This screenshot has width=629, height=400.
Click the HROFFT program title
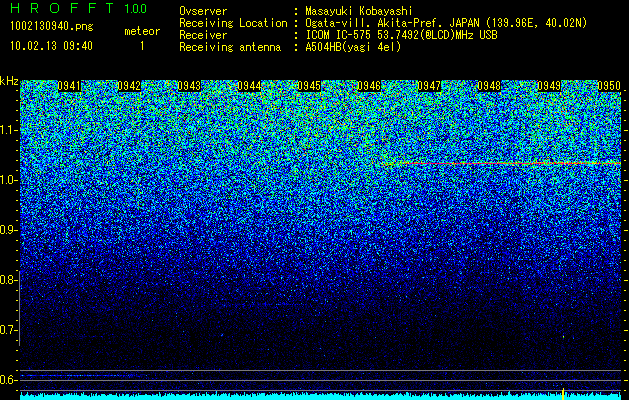click(x=62, y=8)
